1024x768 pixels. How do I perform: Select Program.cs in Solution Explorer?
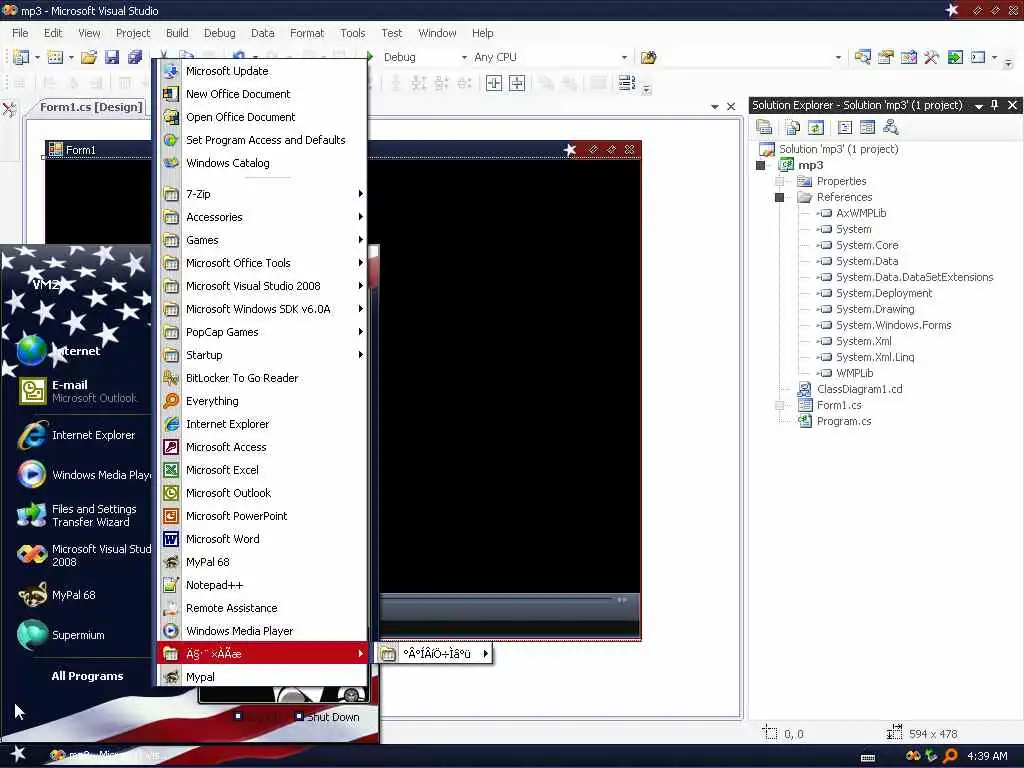click(844, 421)
